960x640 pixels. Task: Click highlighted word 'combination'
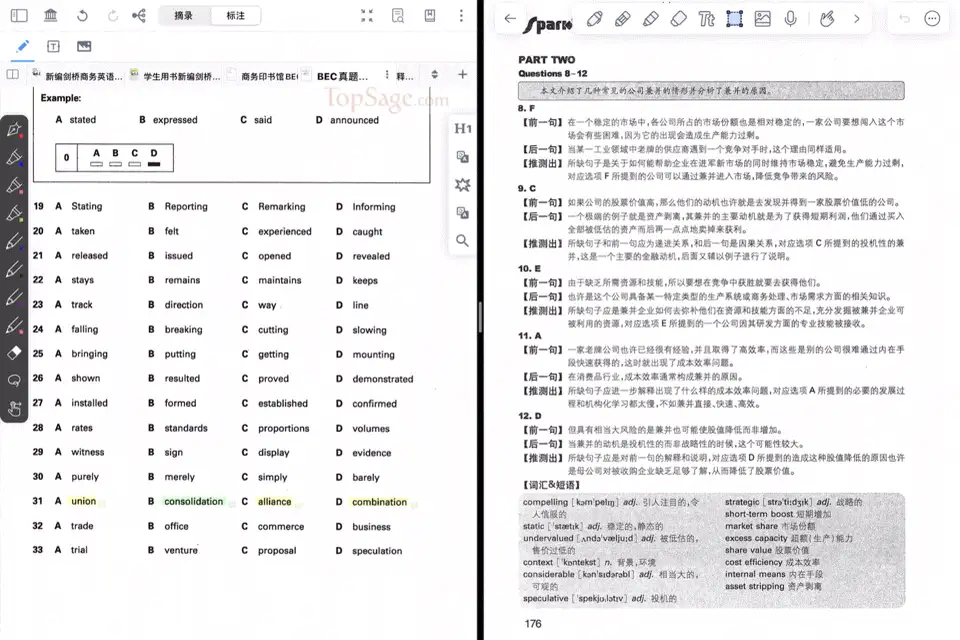click(380, 502)
